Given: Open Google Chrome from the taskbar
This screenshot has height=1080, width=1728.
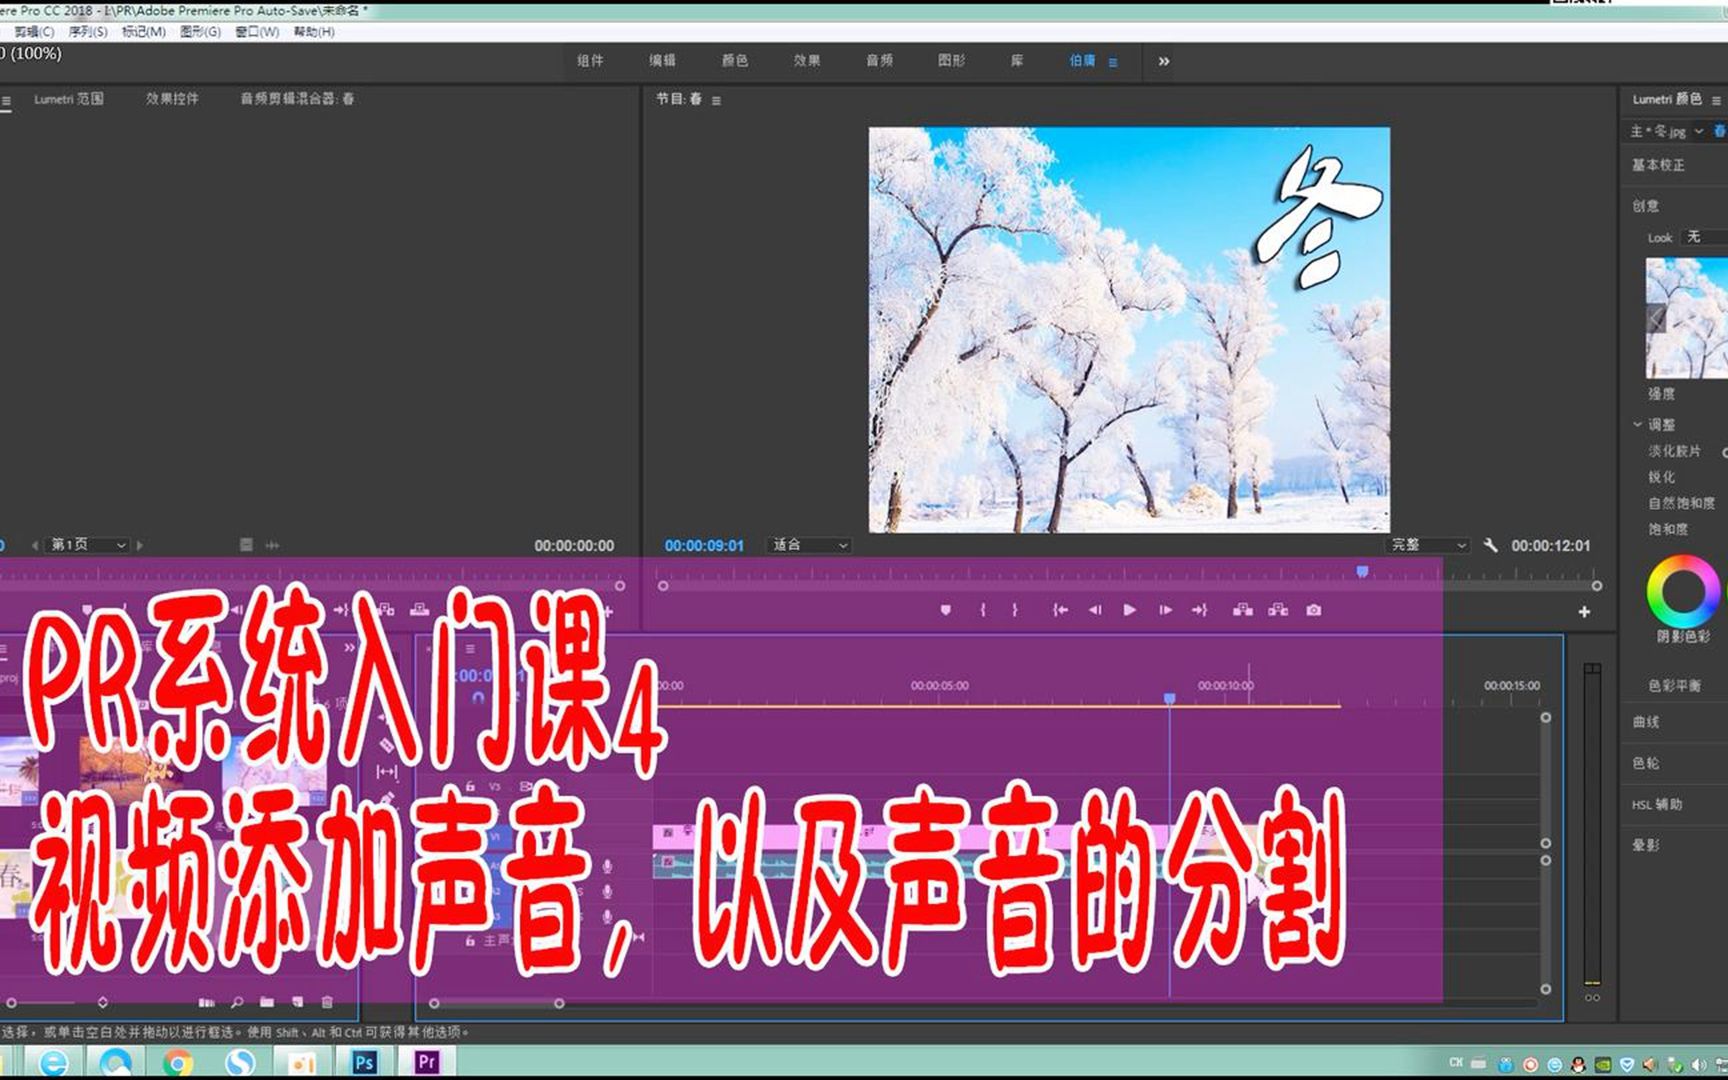Looking at the screenshot, I should pyautogui.click(x=178, y=1062).
